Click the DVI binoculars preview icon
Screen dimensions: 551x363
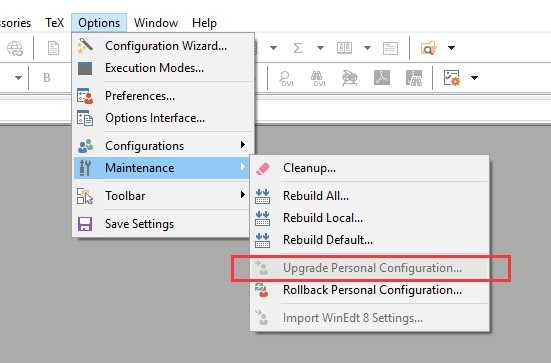318,78
